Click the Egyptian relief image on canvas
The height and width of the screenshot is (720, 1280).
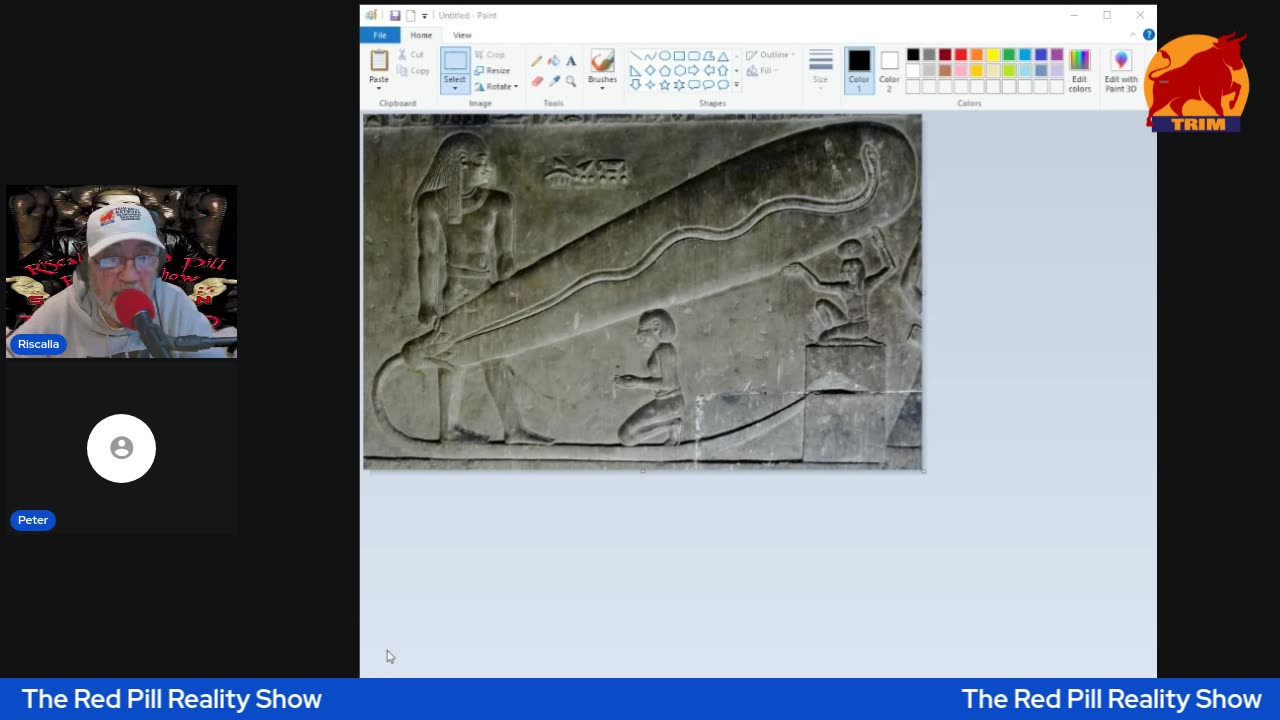[x=642, y=291]
